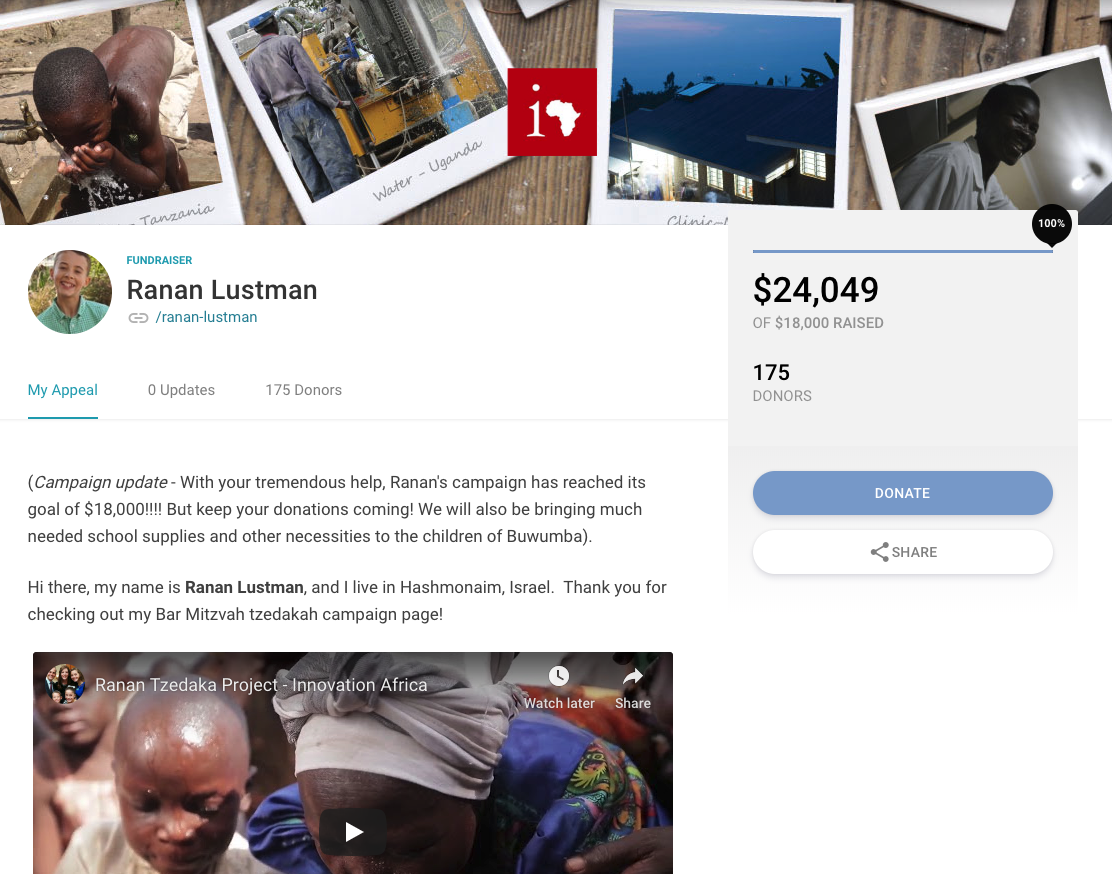Click the Watch later clock icon

point(559,675)
